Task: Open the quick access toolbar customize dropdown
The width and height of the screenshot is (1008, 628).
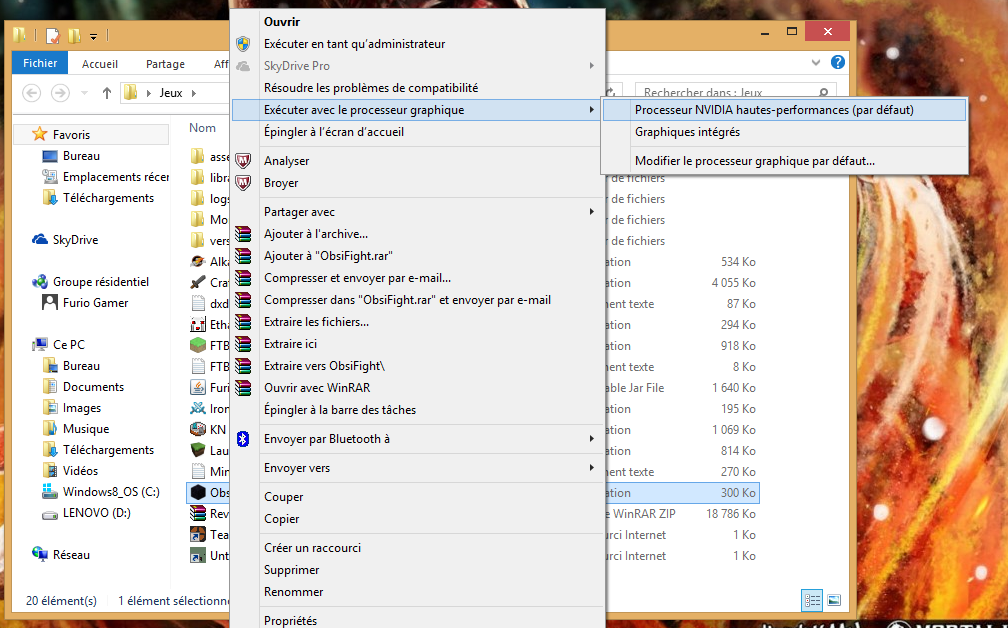Action: click(x=93, y=36)
